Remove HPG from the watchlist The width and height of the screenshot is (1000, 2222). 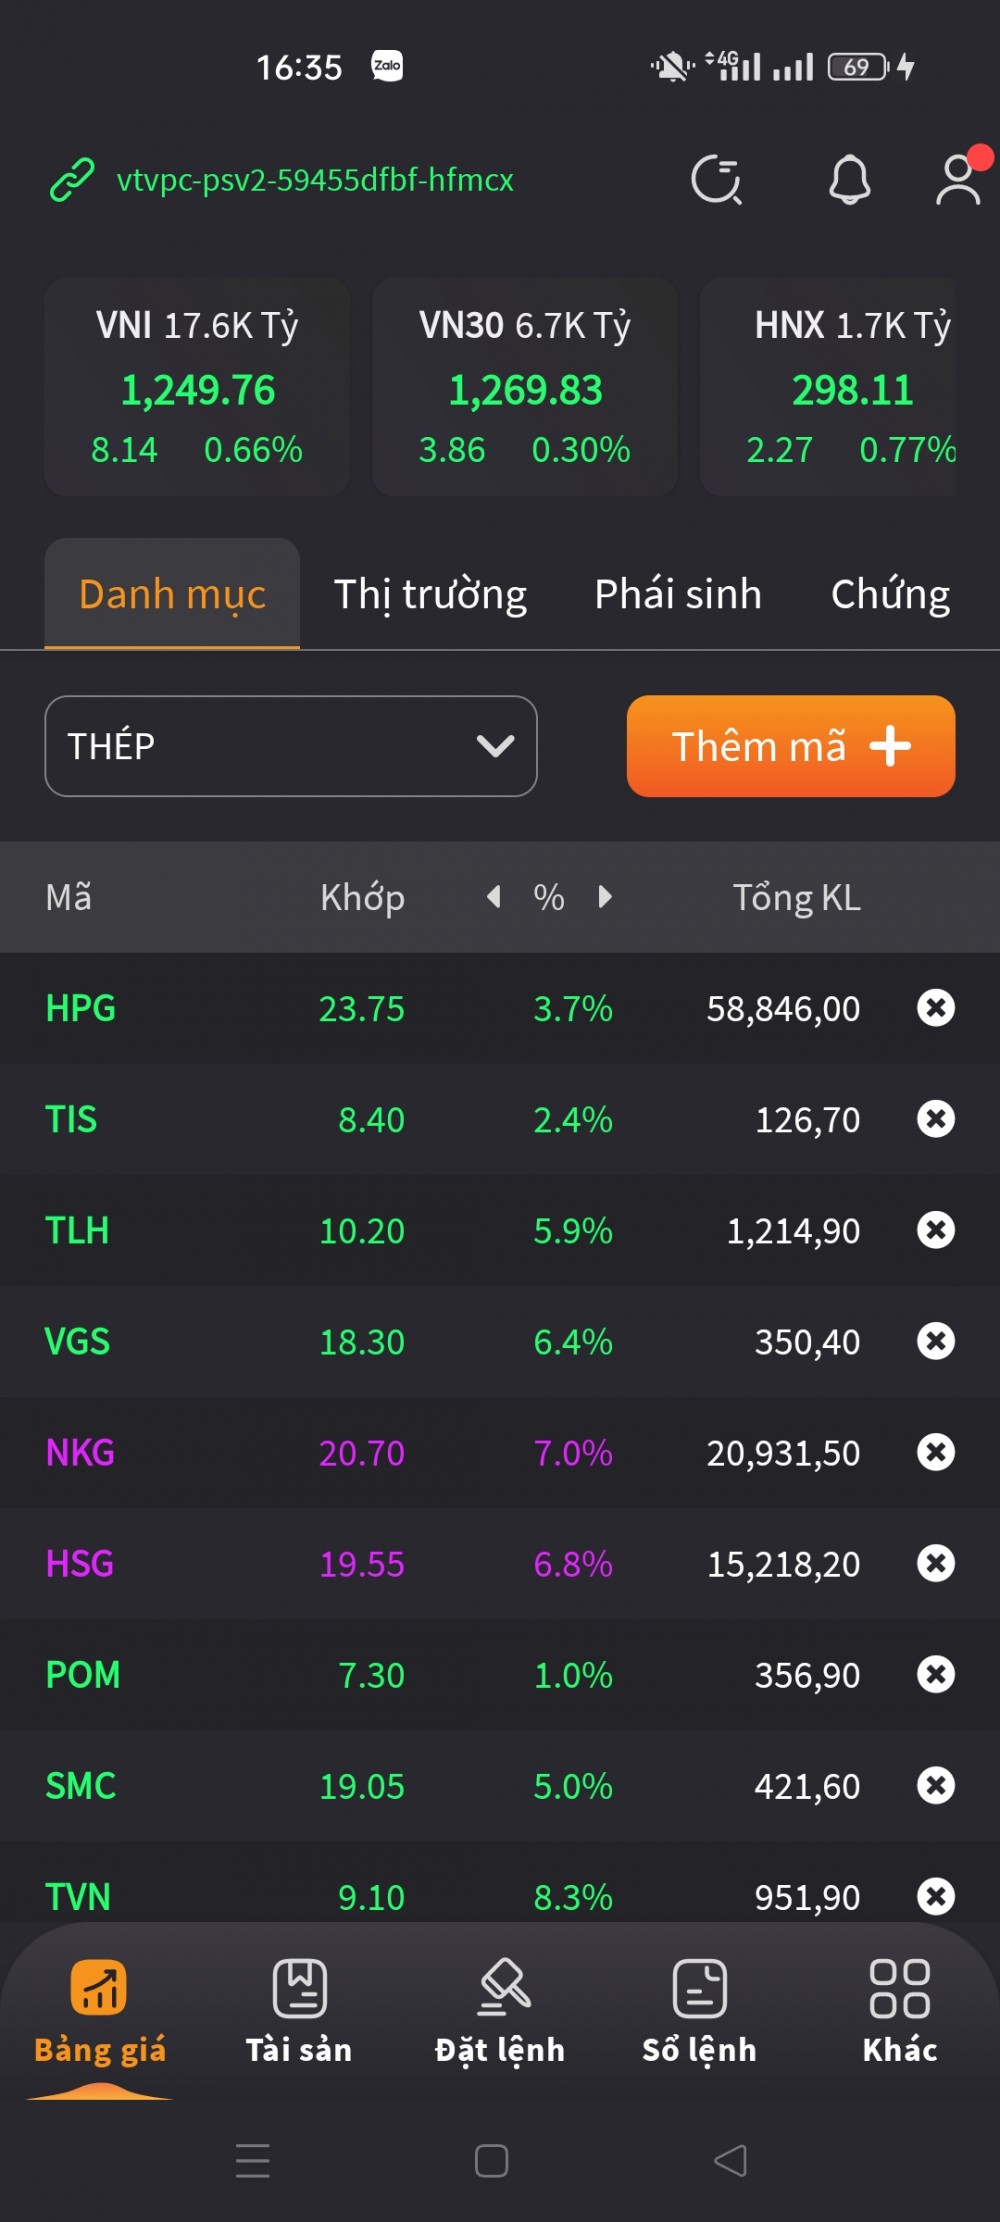pyautogui.click(x=936, y=1008)
